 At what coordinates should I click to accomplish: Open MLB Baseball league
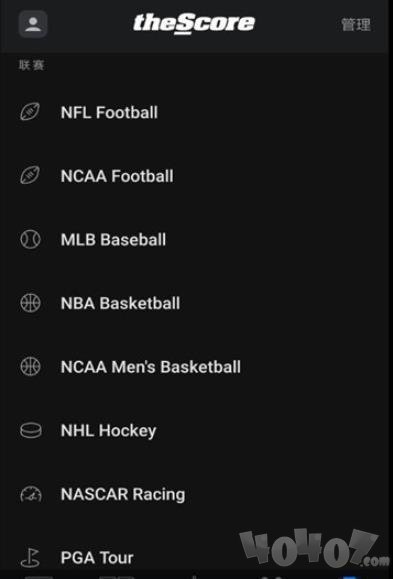point(113,240)
